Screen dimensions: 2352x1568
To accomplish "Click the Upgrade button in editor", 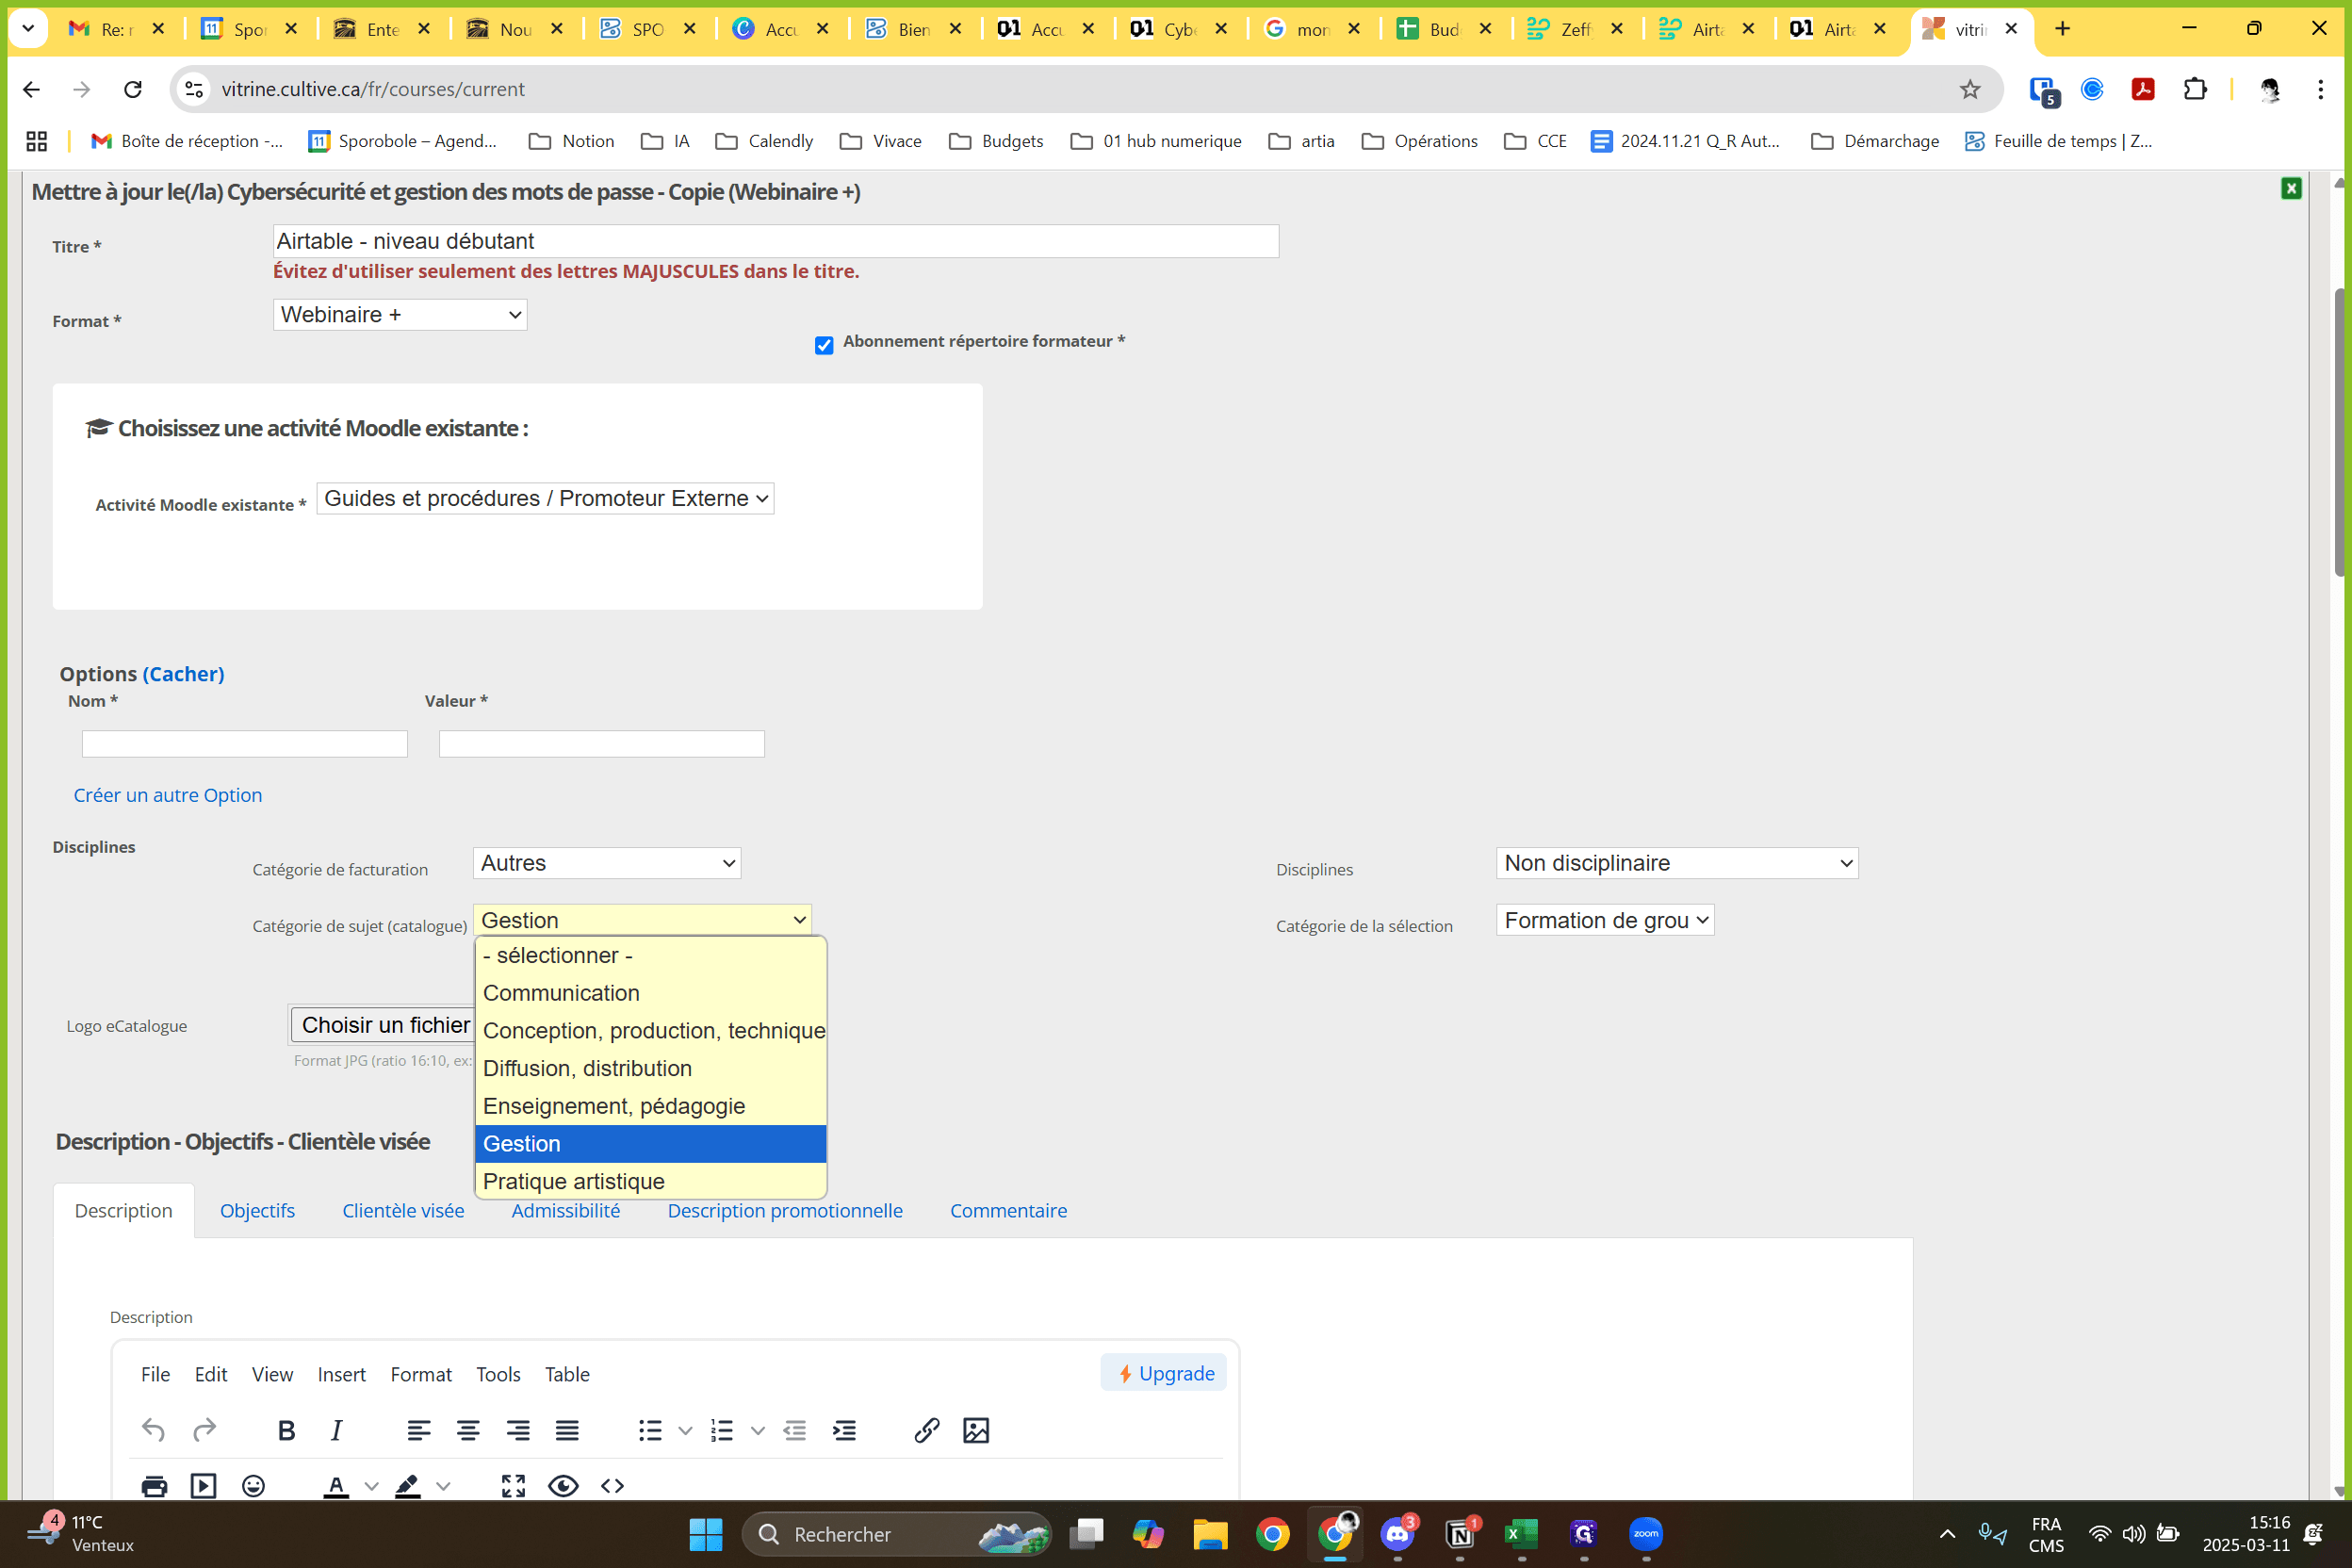I will pyautogui.click(x=1164, y=1374).
